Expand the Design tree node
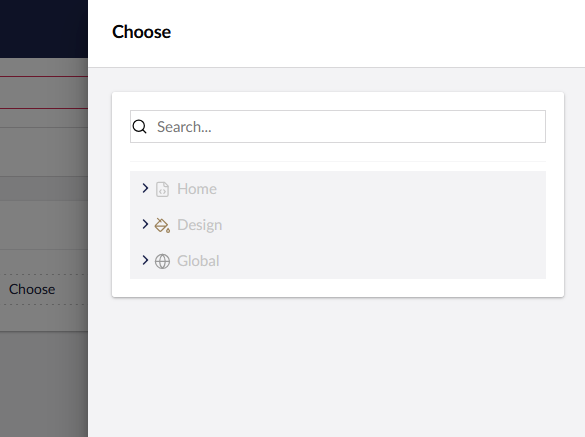 coord(145,224)
